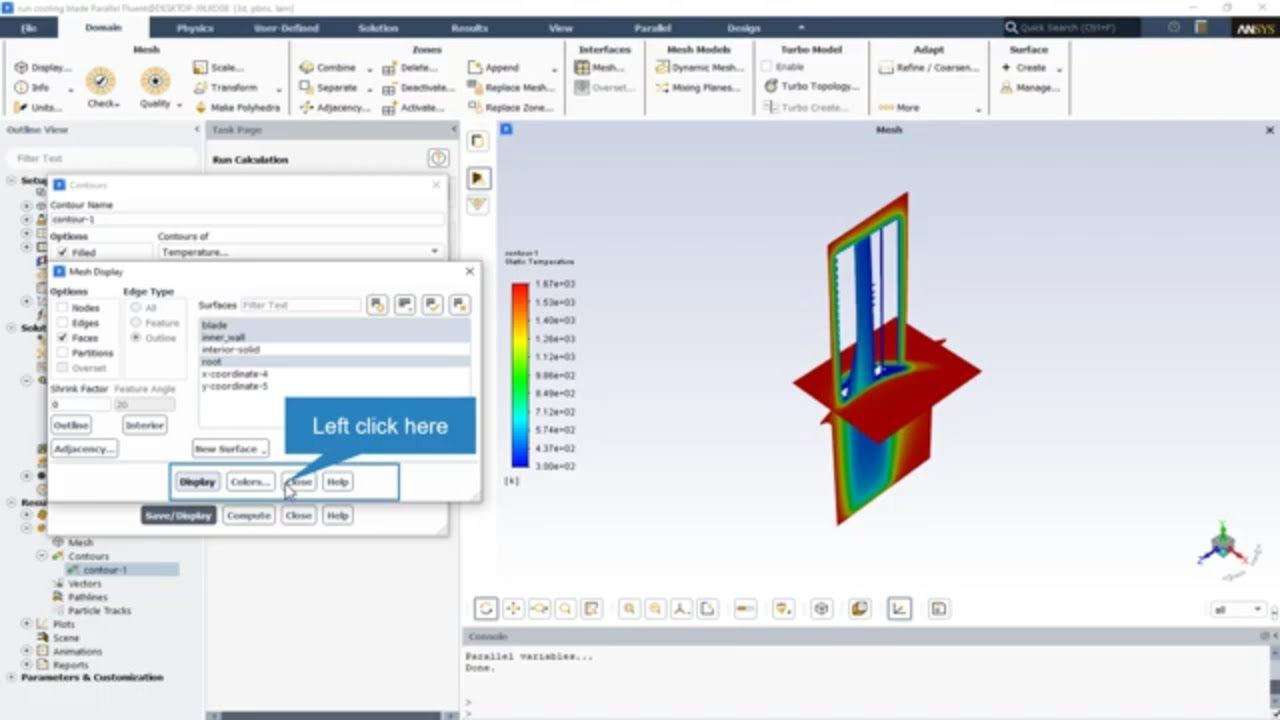This screenshot has height=720, width=1280.
Task: Click Compute in Contours dialog
Action: 249,515
